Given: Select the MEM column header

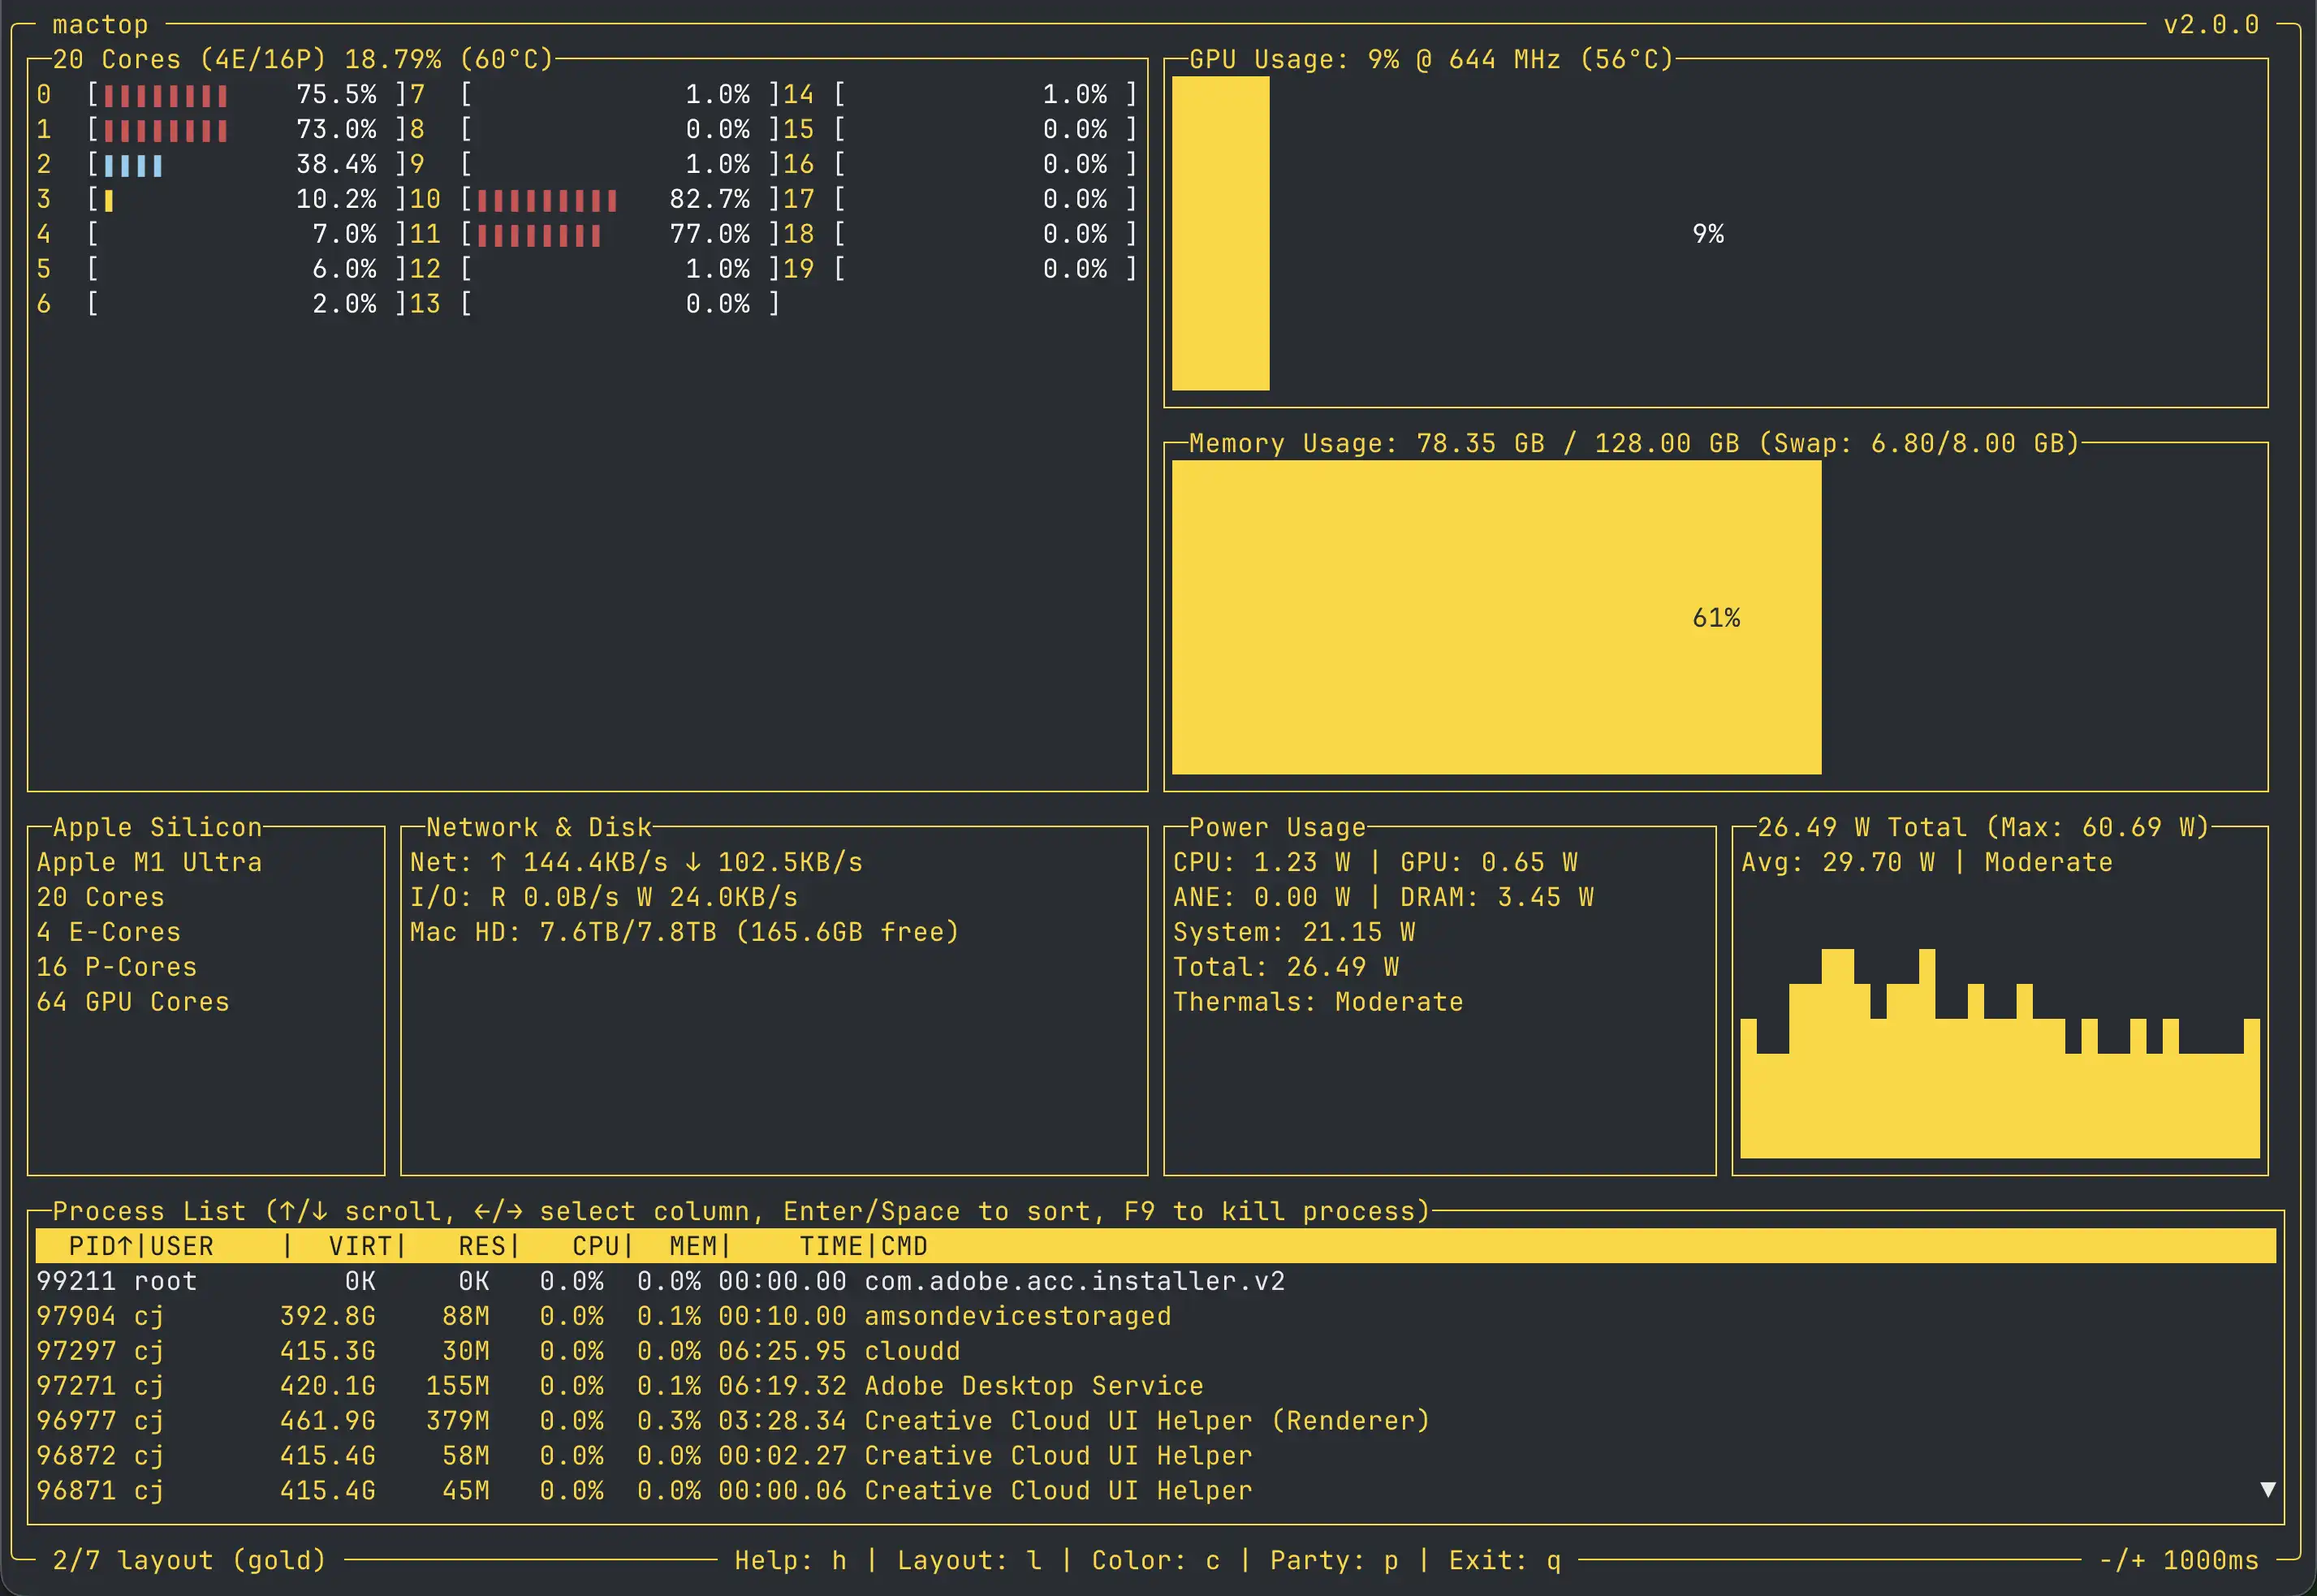Looking at the screenshot, I should [693, 1246].
